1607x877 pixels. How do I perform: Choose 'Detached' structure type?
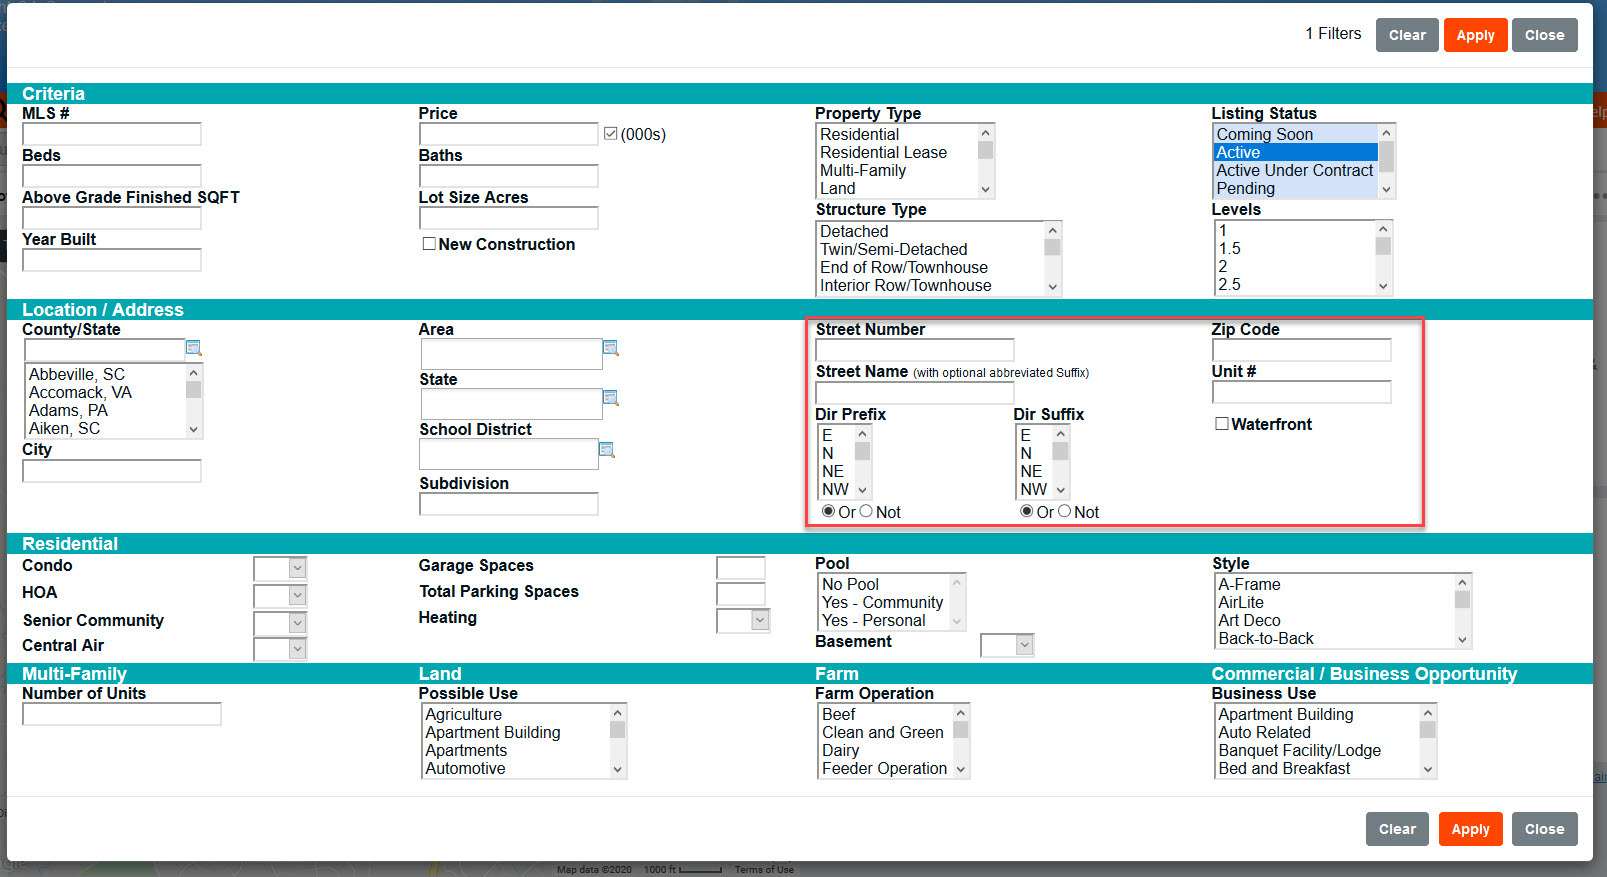pos(931,231)
